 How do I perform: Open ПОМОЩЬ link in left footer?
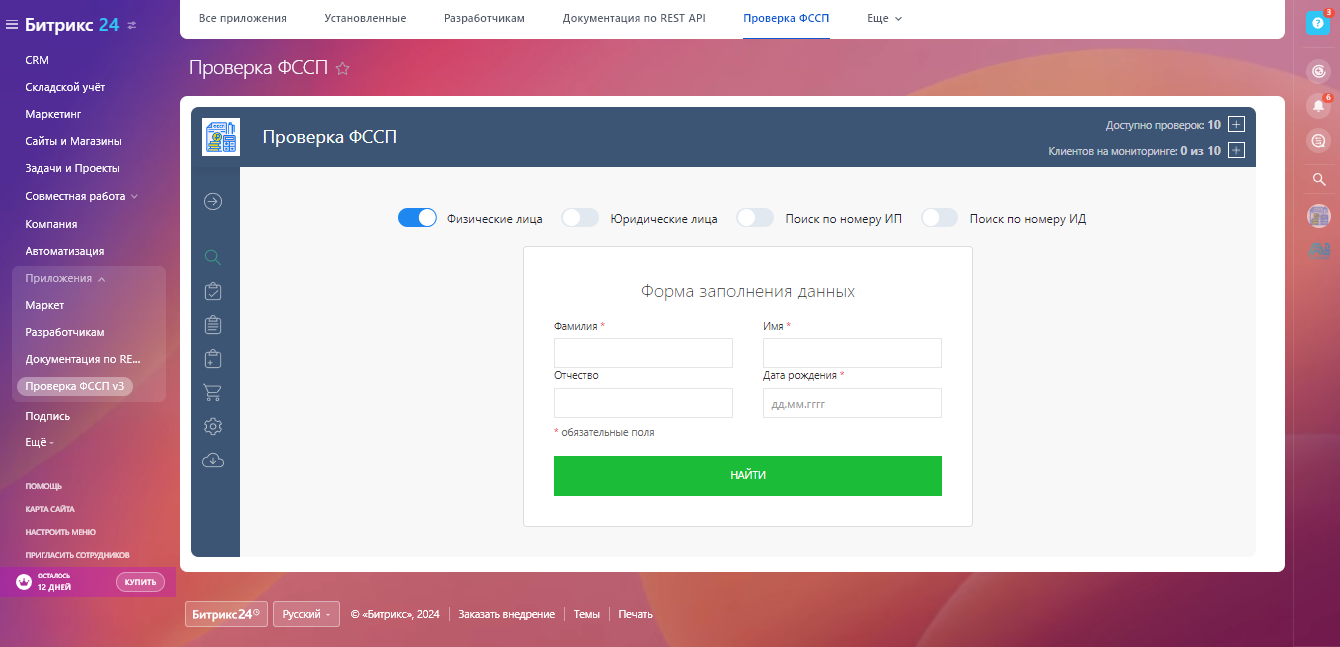point(44,486)
